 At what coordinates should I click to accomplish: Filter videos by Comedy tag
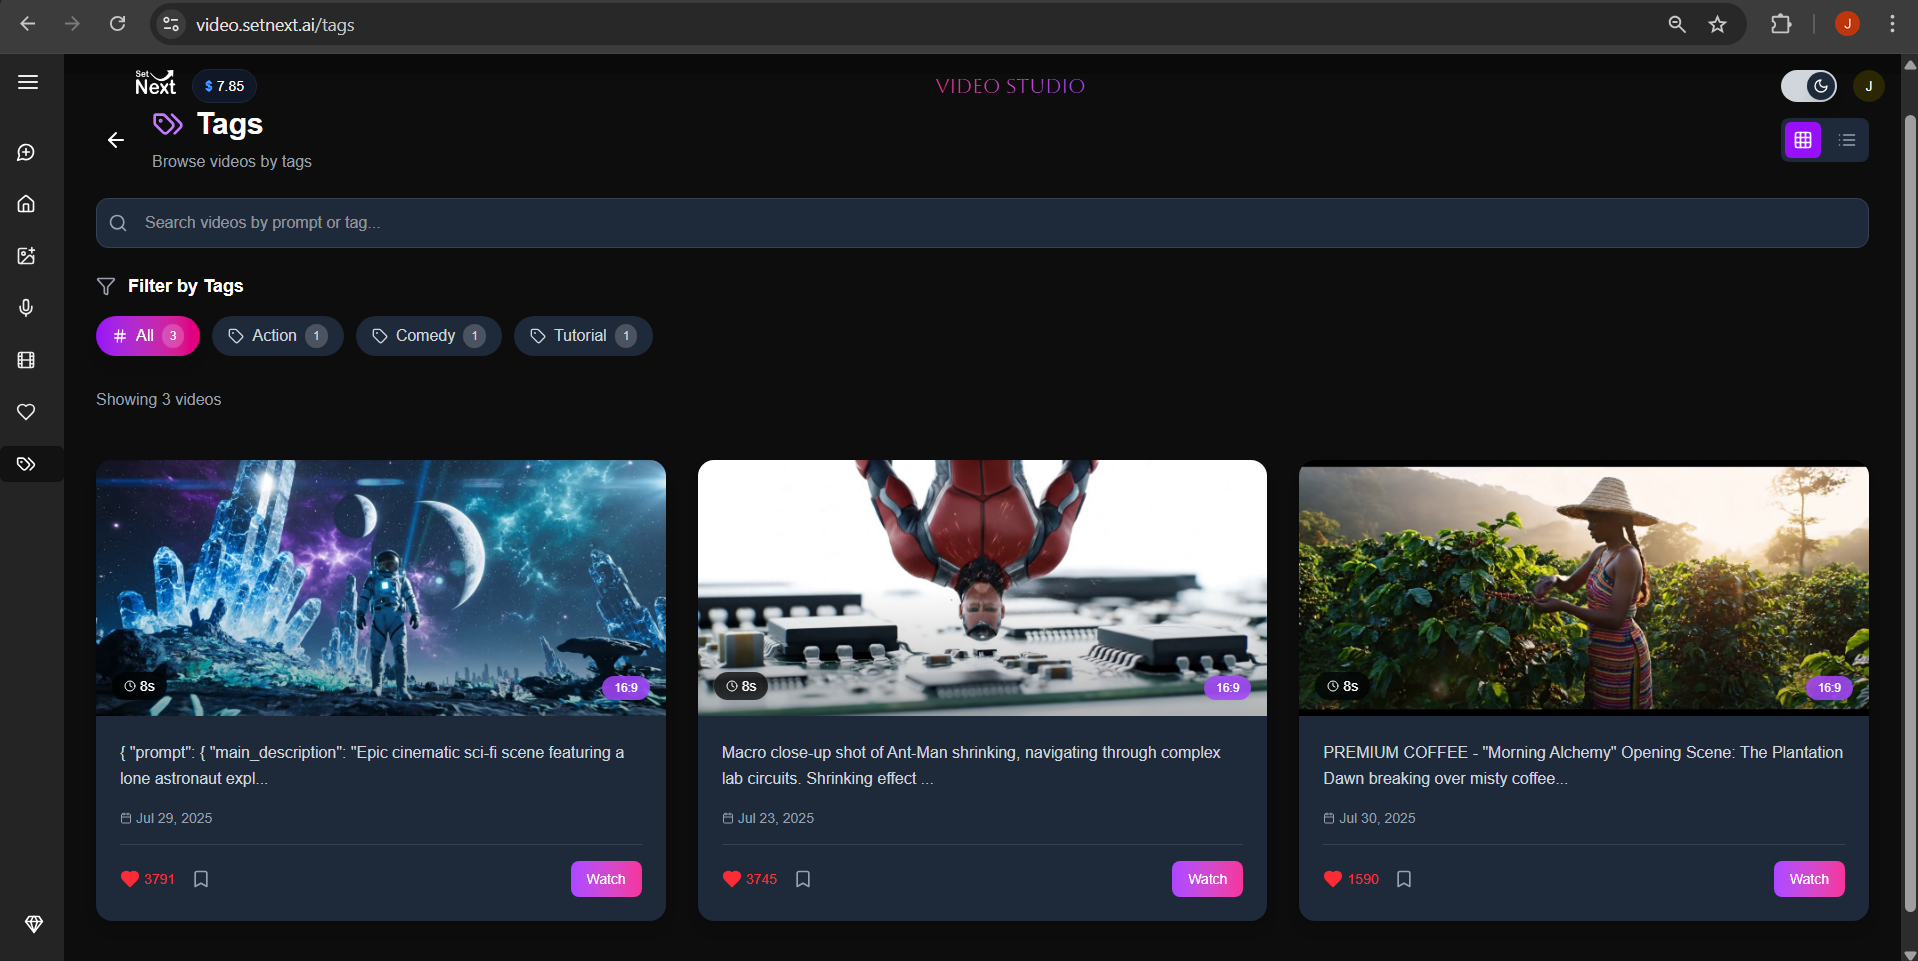[x=428, y=336]
